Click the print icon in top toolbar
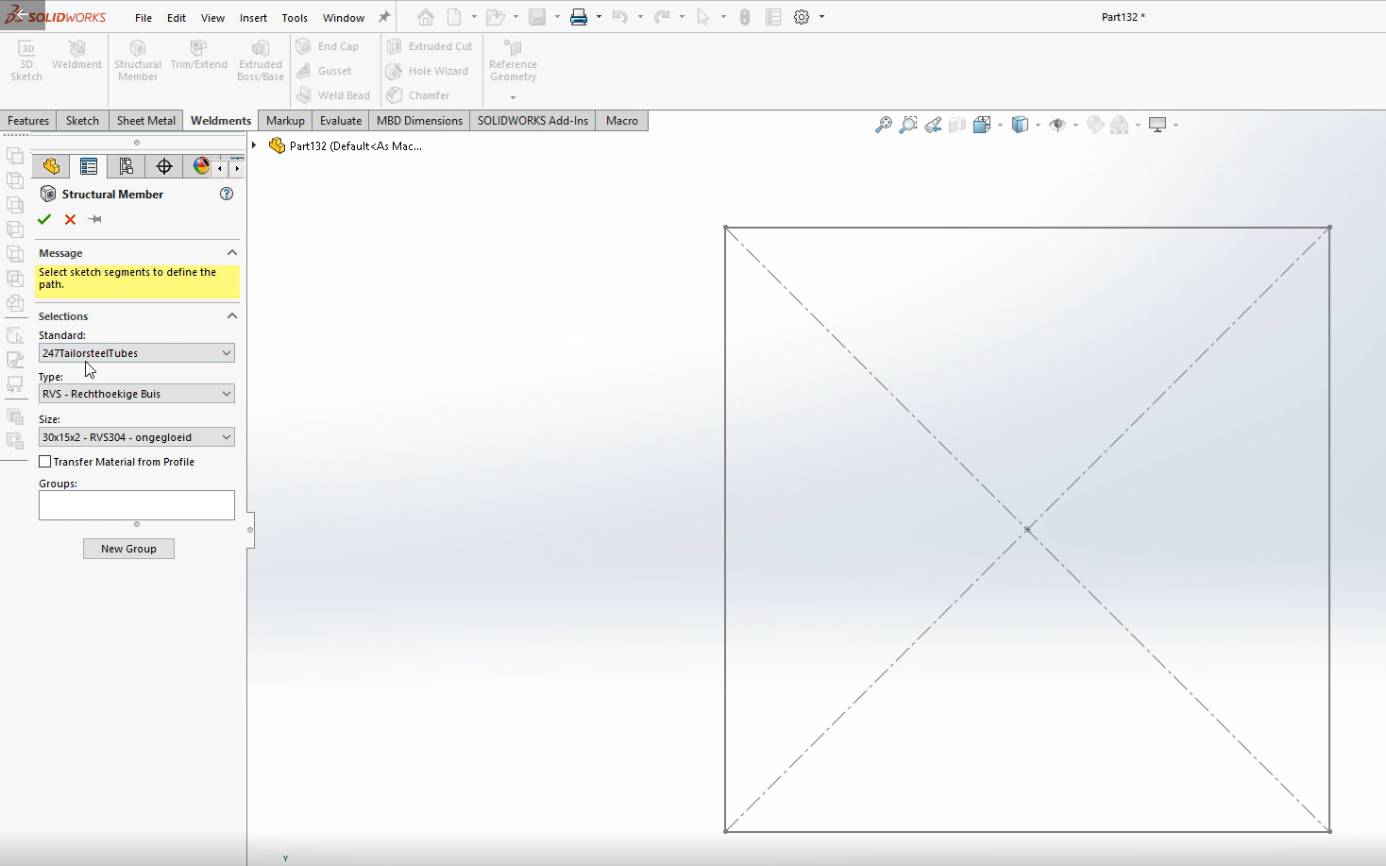 (x=578, y=17)
